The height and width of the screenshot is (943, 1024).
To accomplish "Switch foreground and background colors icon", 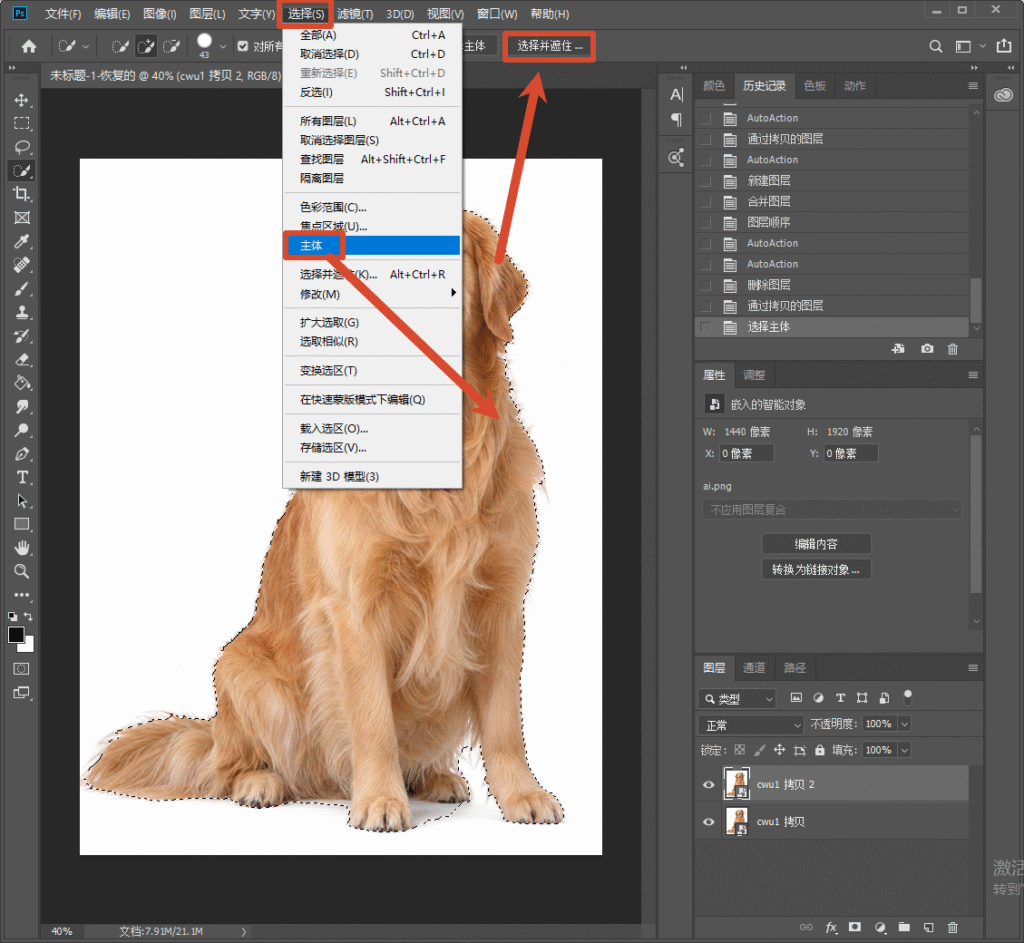I will [x=29, y=616].
